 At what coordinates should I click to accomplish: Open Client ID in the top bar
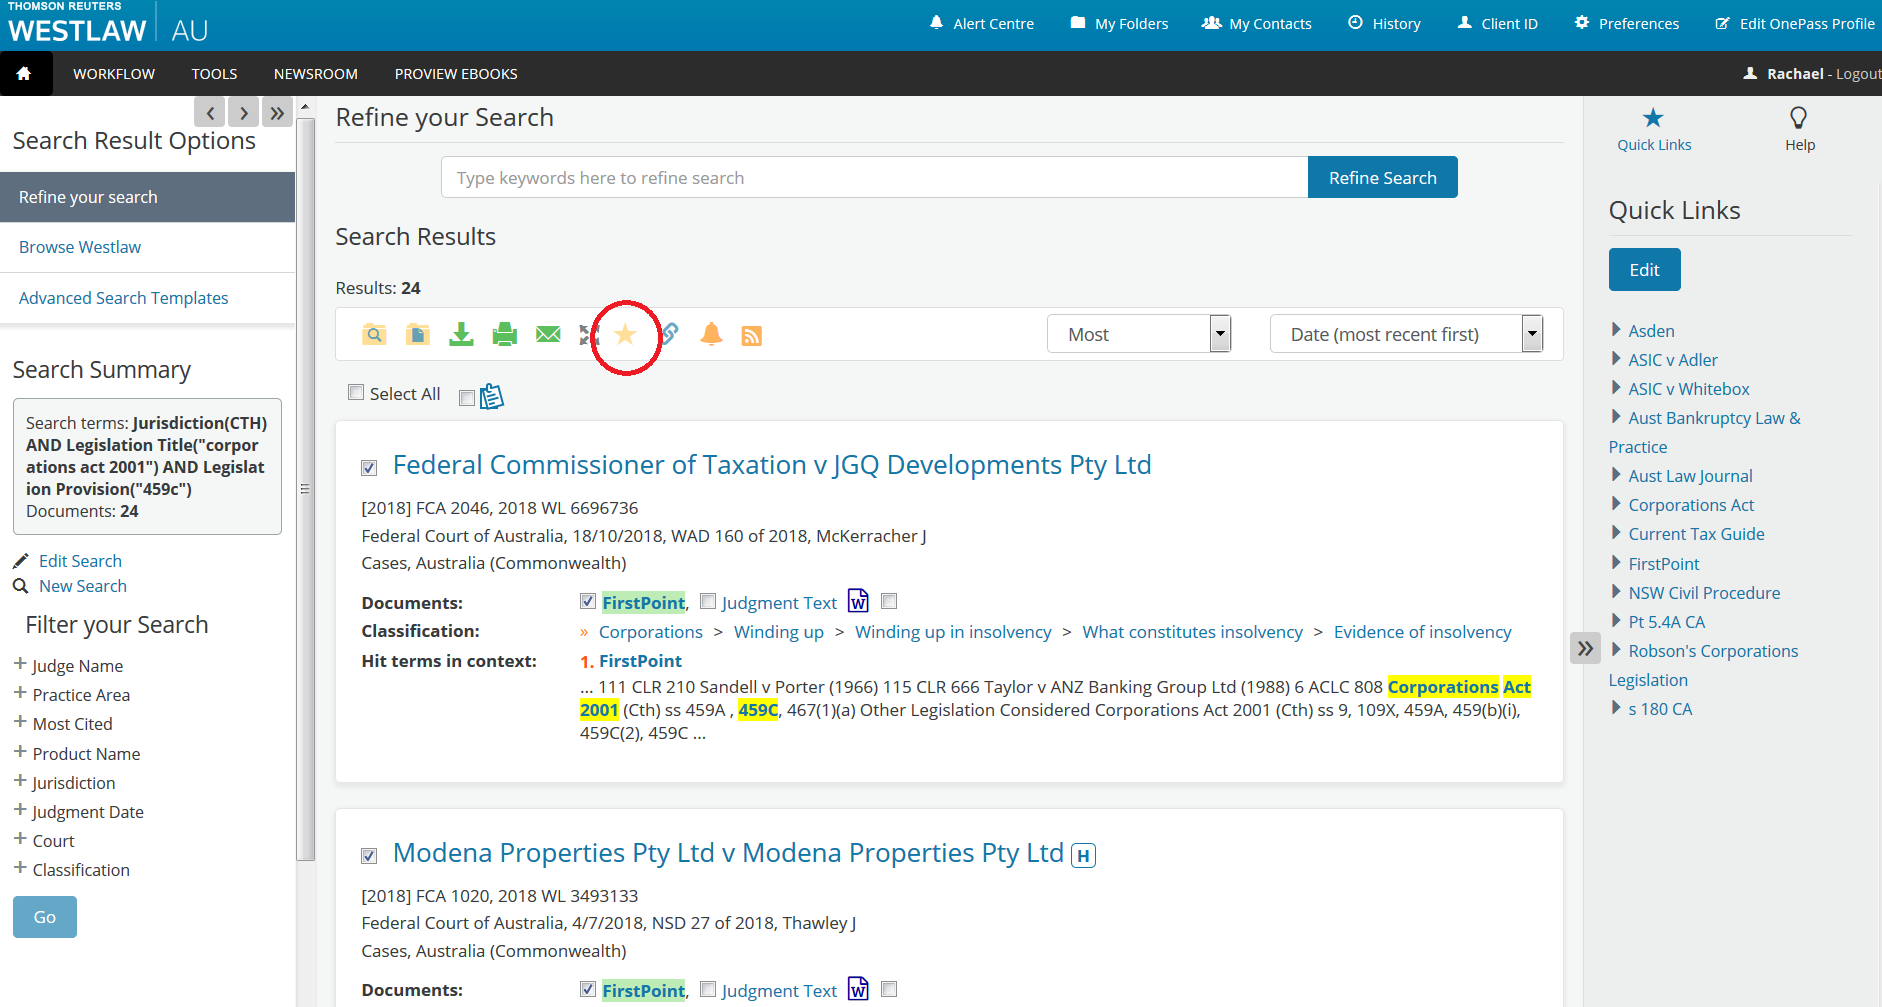pos(1498,23)
